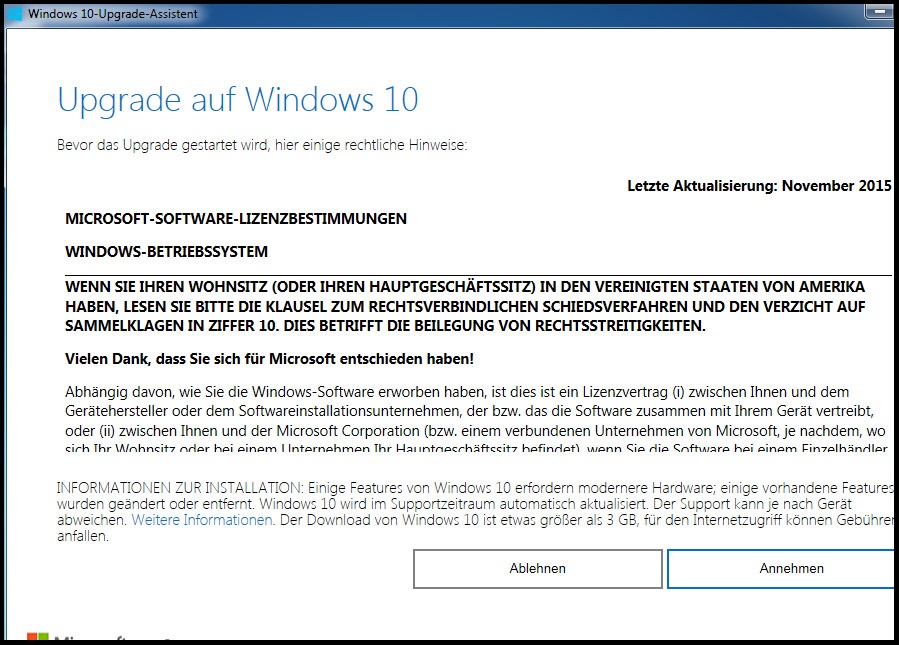This screenshot has height=645, width=899.
Task: Click the SAMMELKLAGEN IN ZIFFER 10 line
Action: pos(385,326)
